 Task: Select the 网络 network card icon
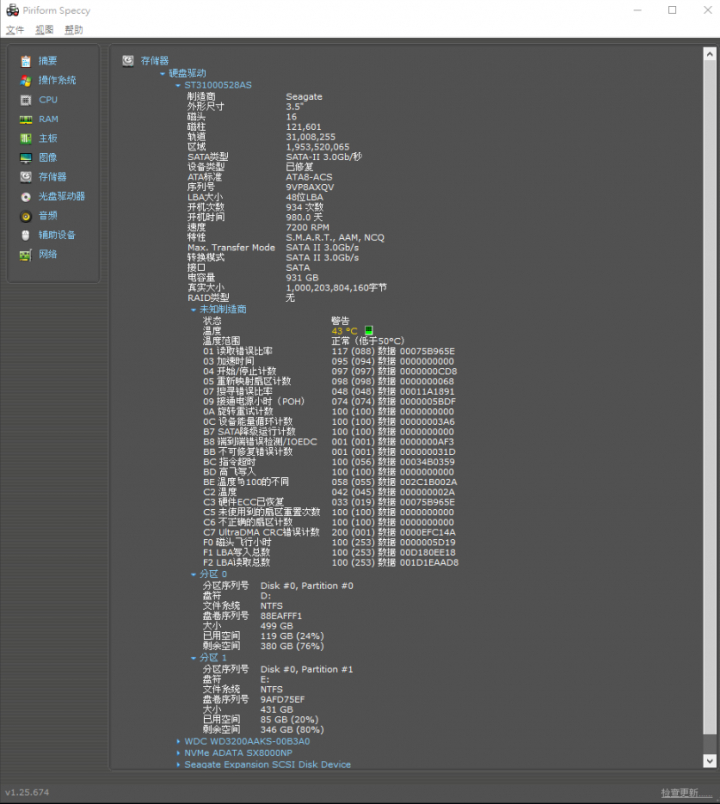point(26,254)
